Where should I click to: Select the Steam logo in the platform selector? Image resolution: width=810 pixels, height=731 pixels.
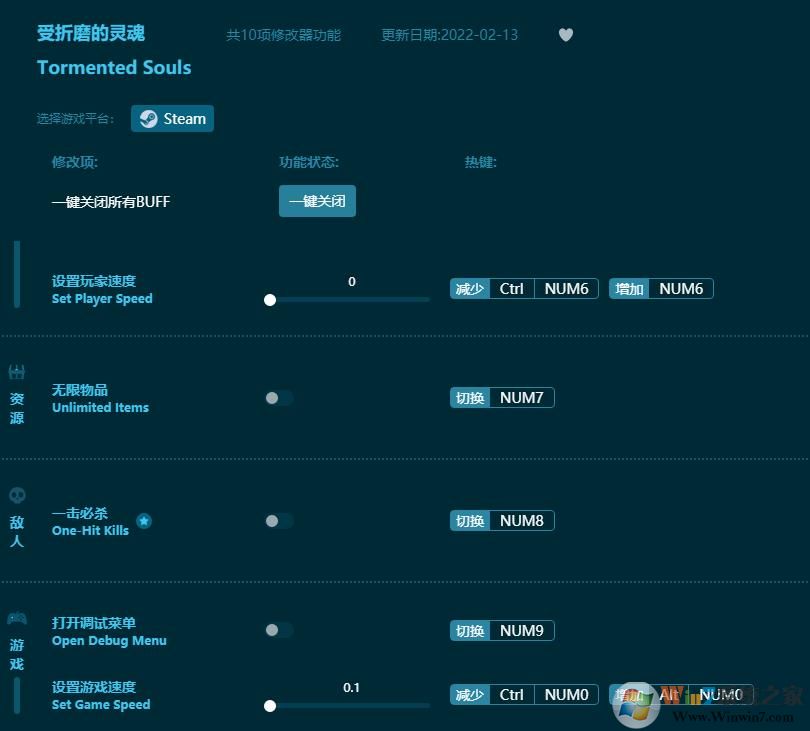(149, 118)
